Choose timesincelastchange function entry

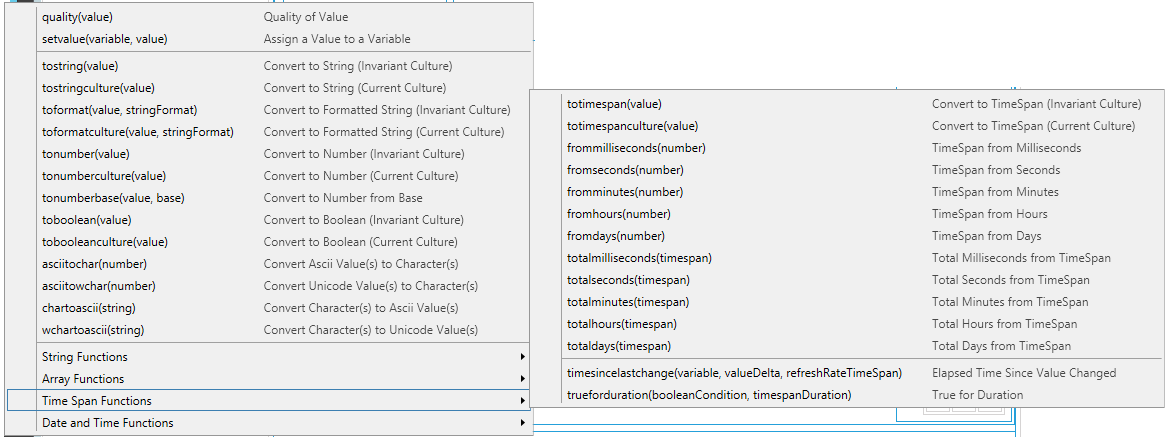point(734,373)
